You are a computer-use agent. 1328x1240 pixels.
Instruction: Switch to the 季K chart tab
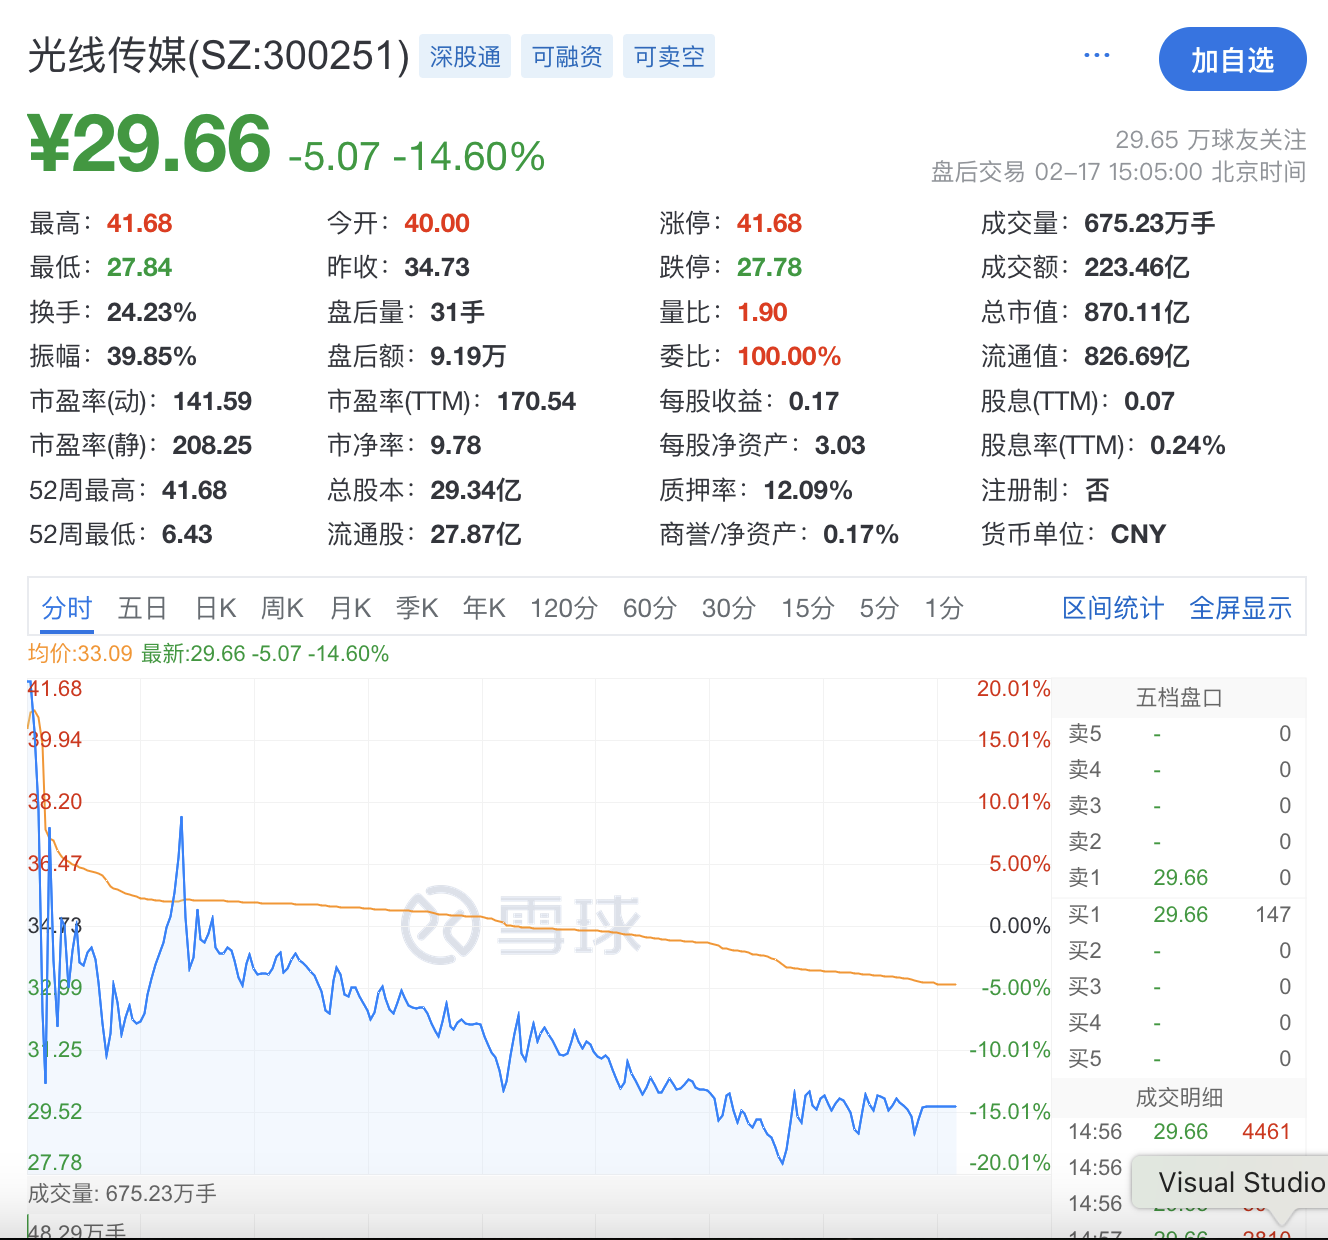pos(417,608)
